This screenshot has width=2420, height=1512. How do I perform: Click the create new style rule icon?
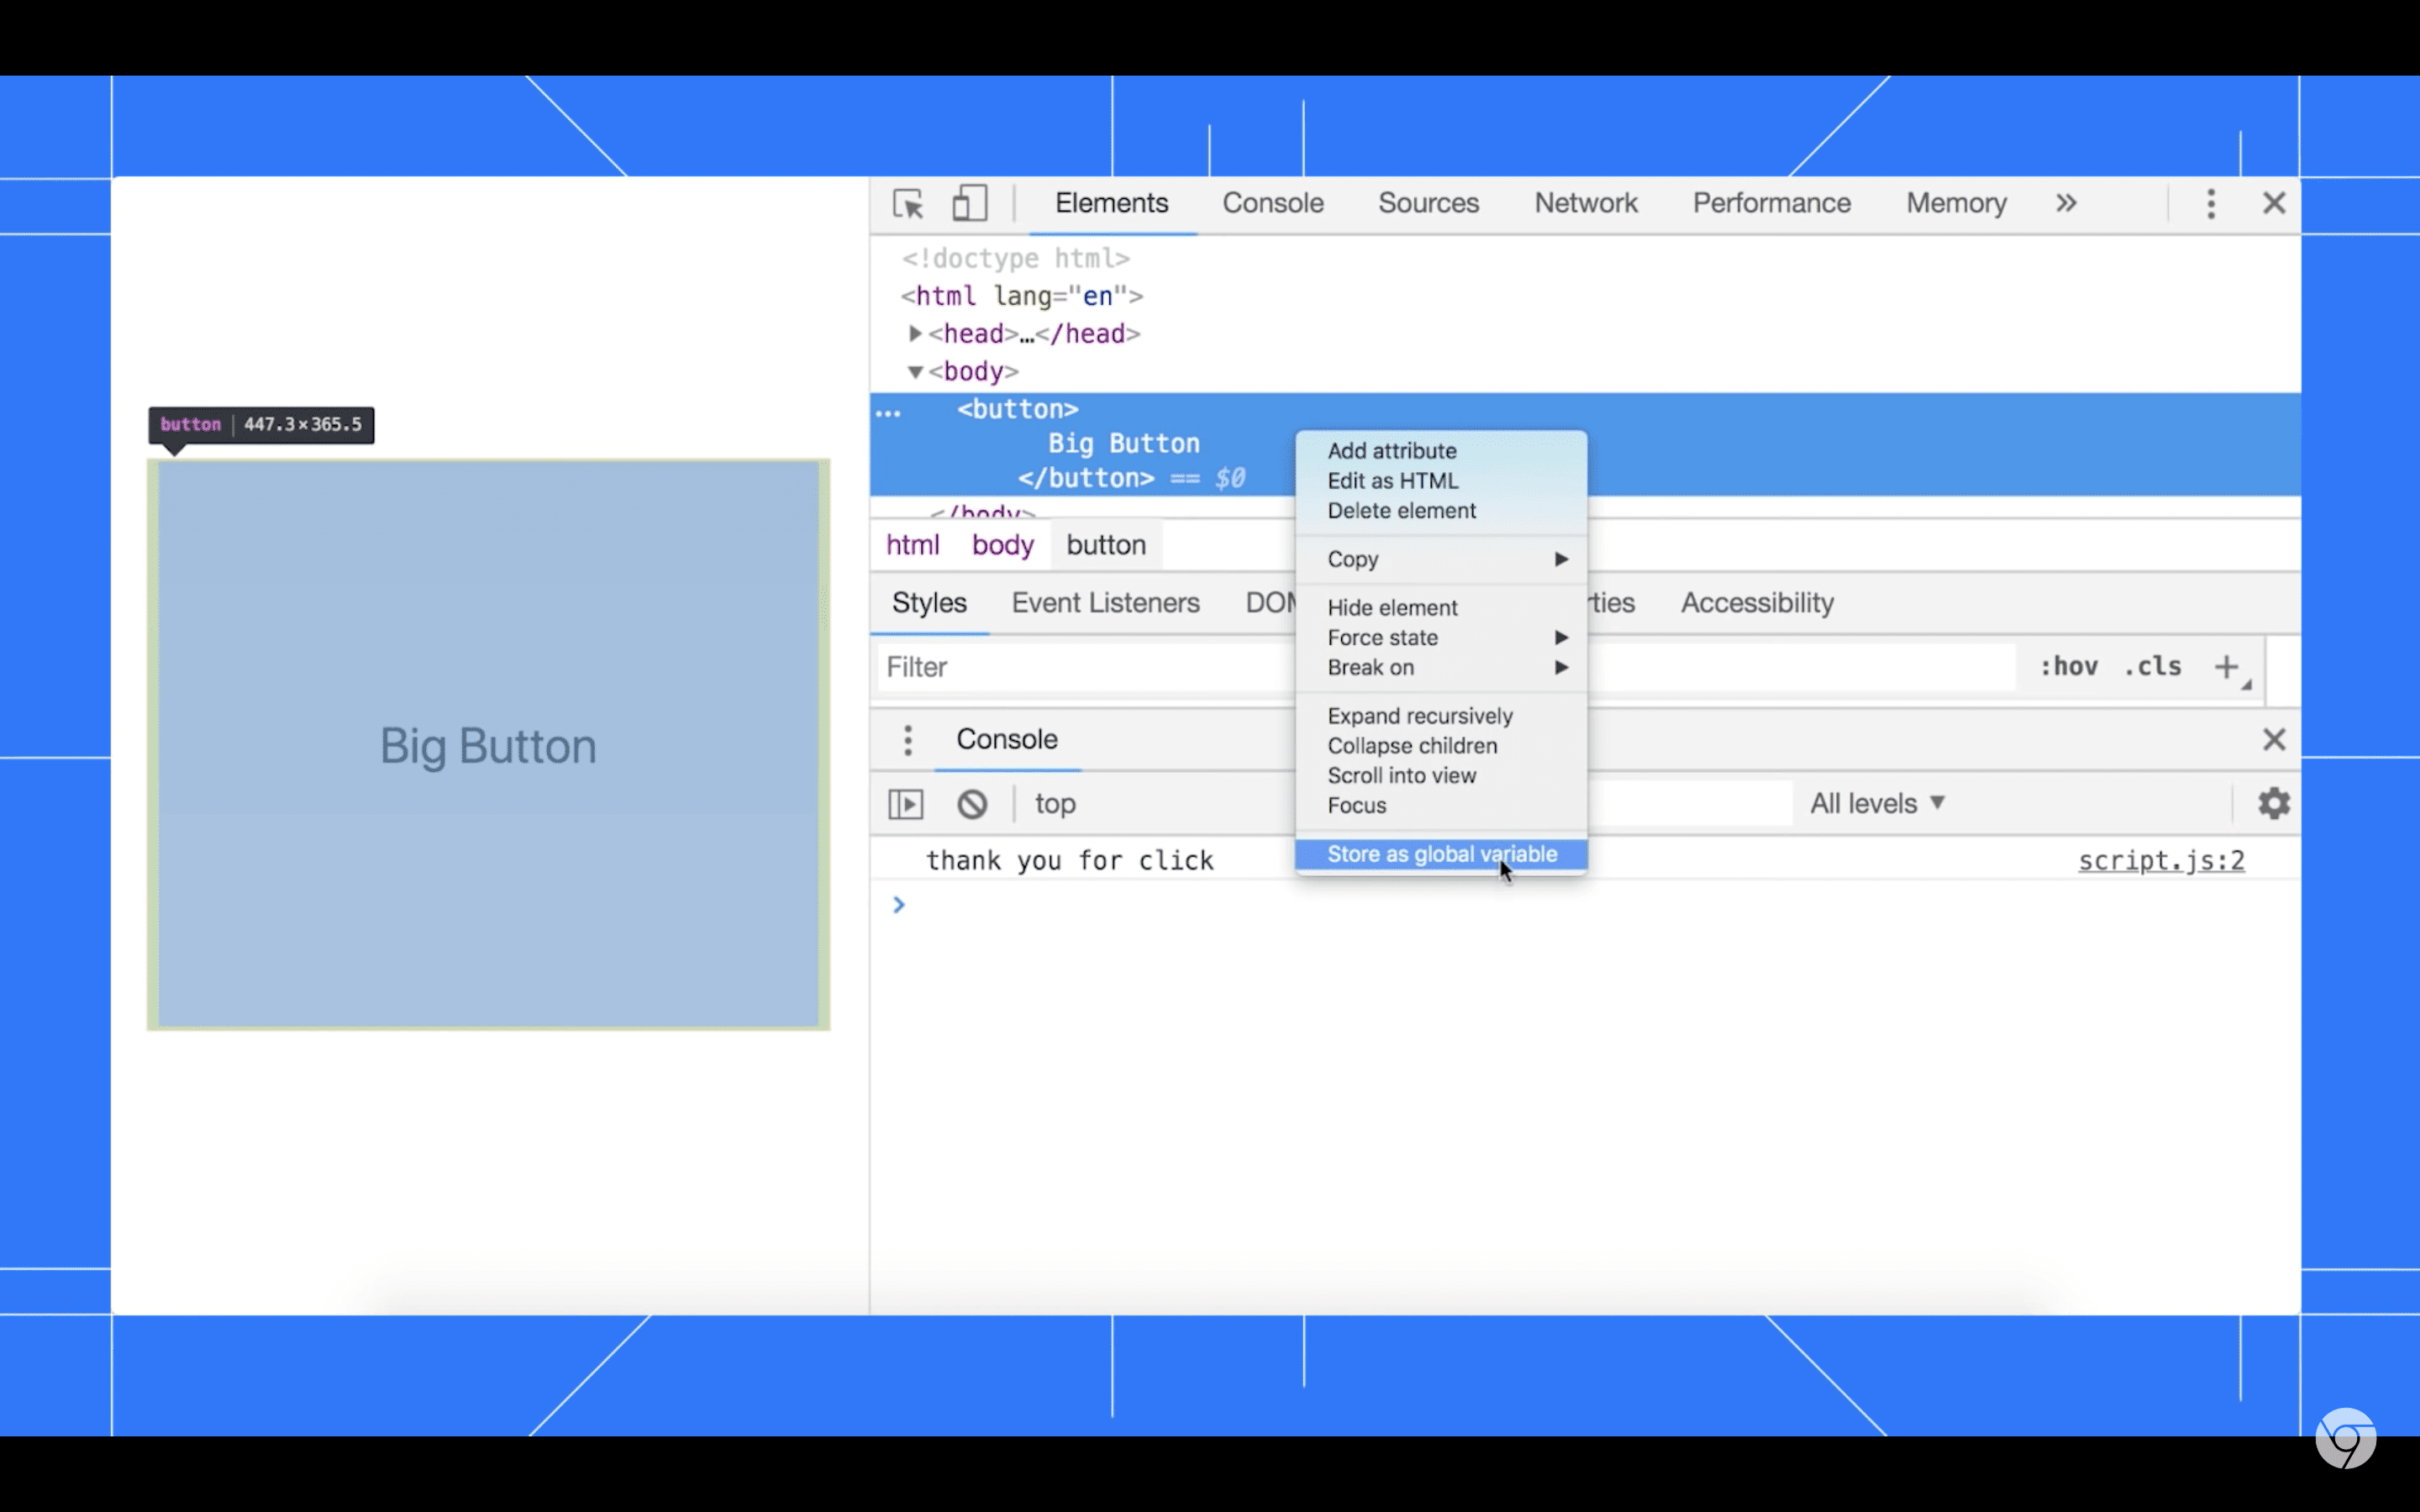click(x=2227, y=665)
